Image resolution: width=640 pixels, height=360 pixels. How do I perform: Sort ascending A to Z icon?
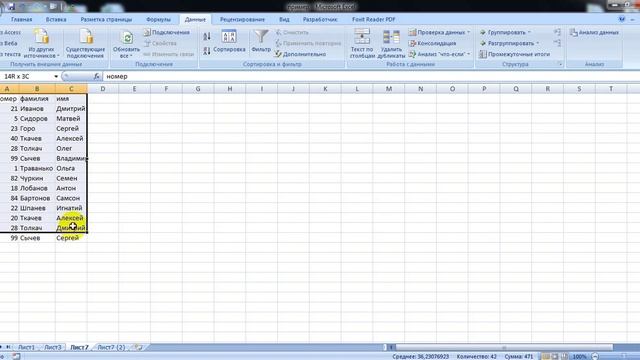[x=207, y=37]
